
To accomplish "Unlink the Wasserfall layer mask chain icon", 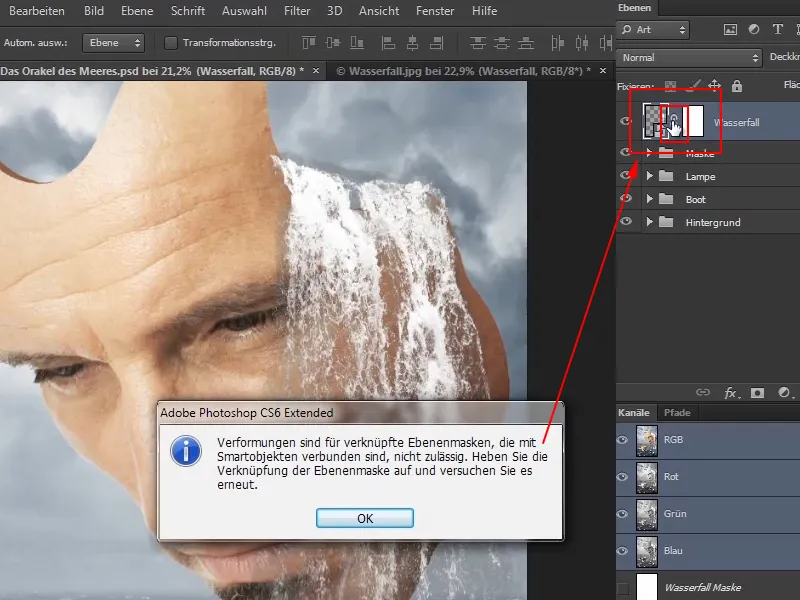I will (674, 120).
